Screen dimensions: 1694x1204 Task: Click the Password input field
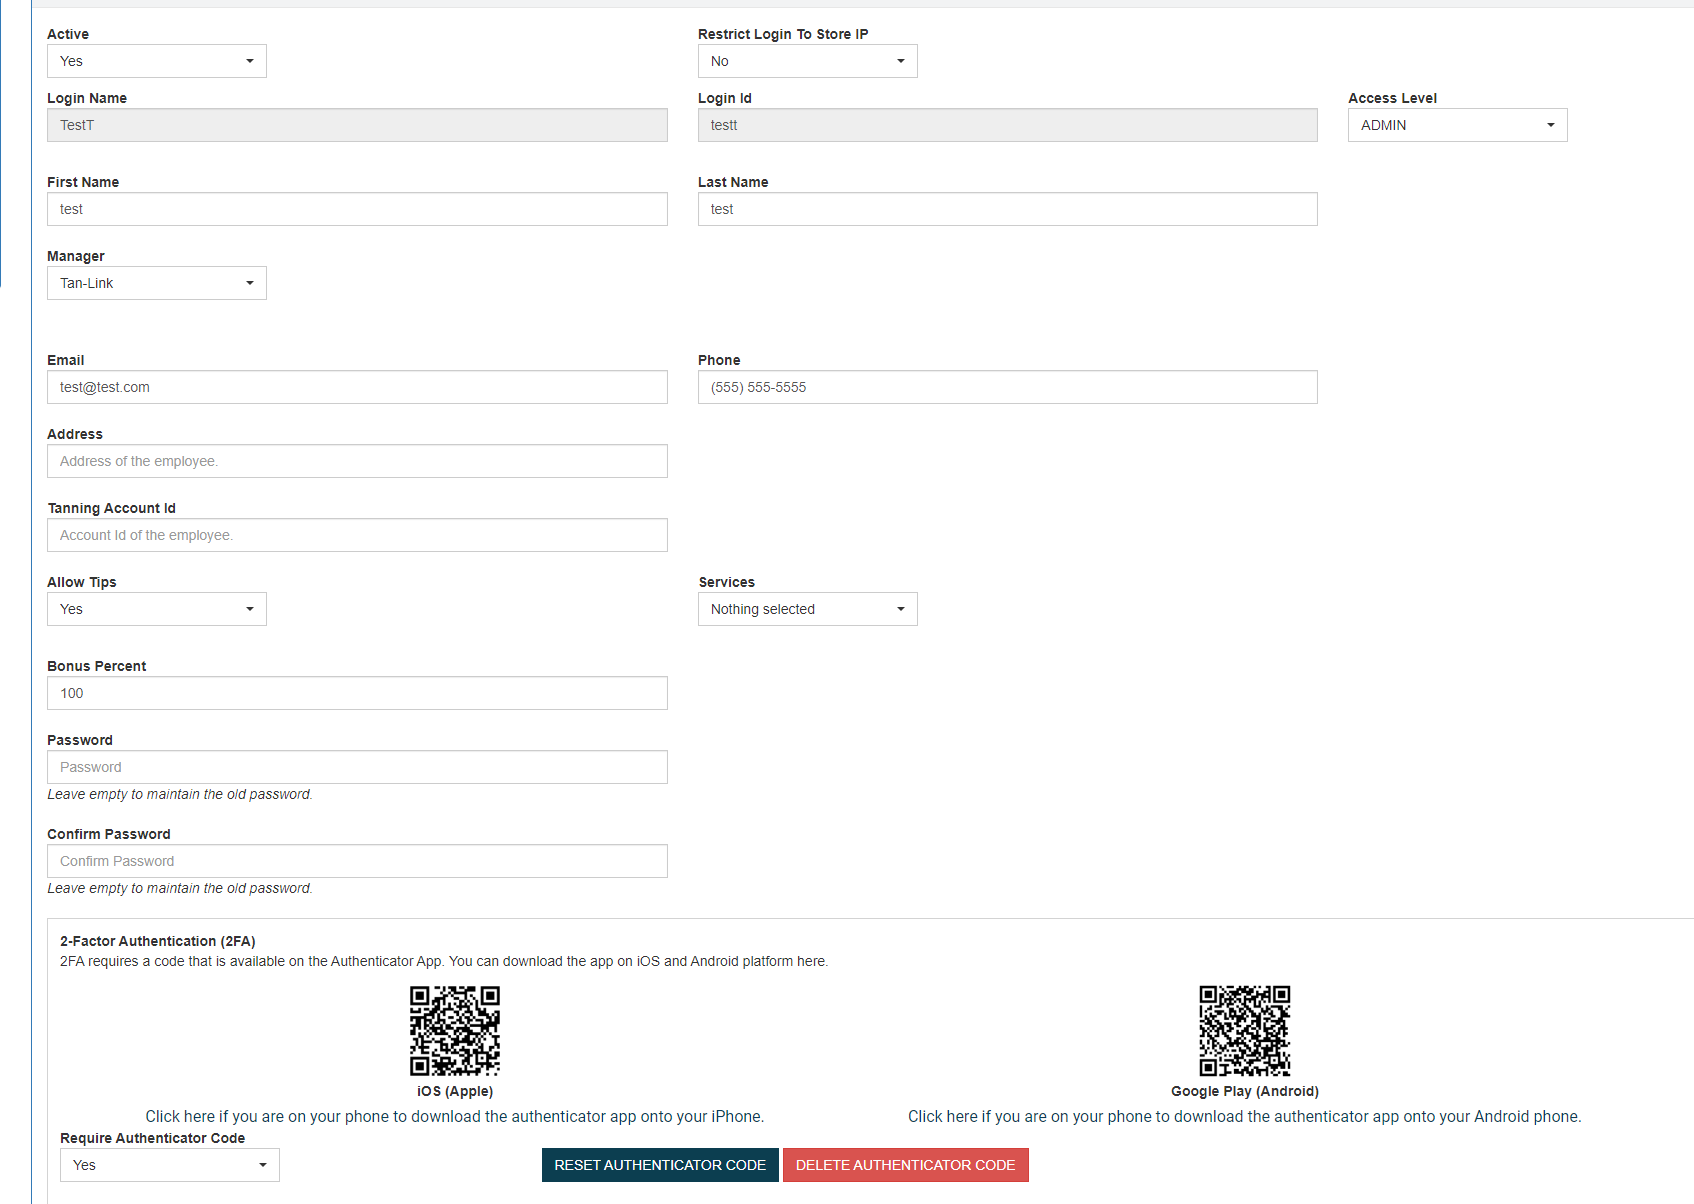(x=357, y=767)
